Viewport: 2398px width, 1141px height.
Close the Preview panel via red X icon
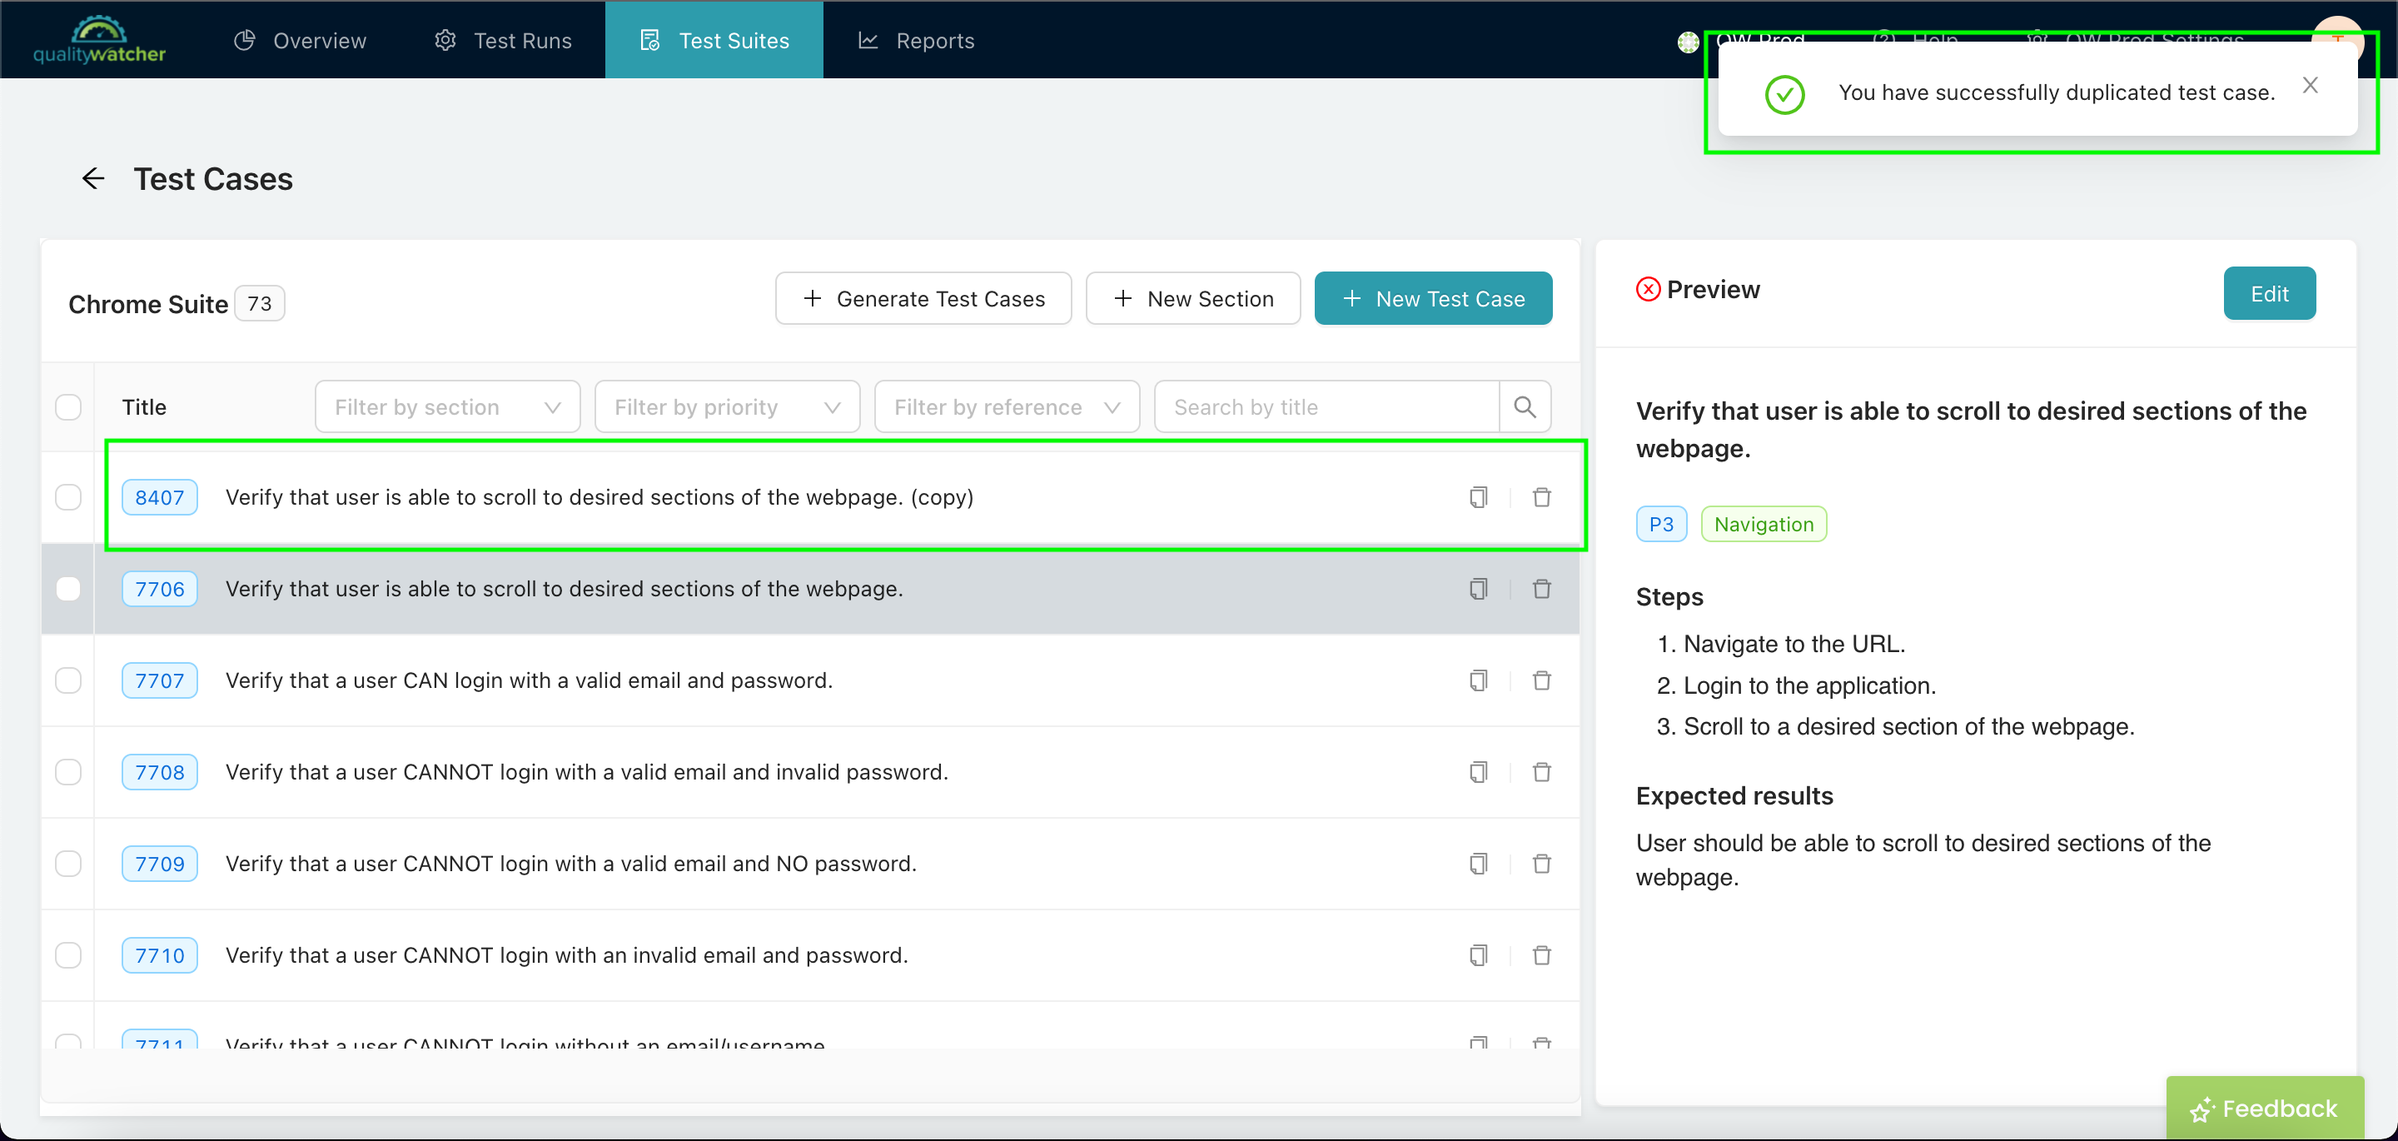[x=1648, y=290]
